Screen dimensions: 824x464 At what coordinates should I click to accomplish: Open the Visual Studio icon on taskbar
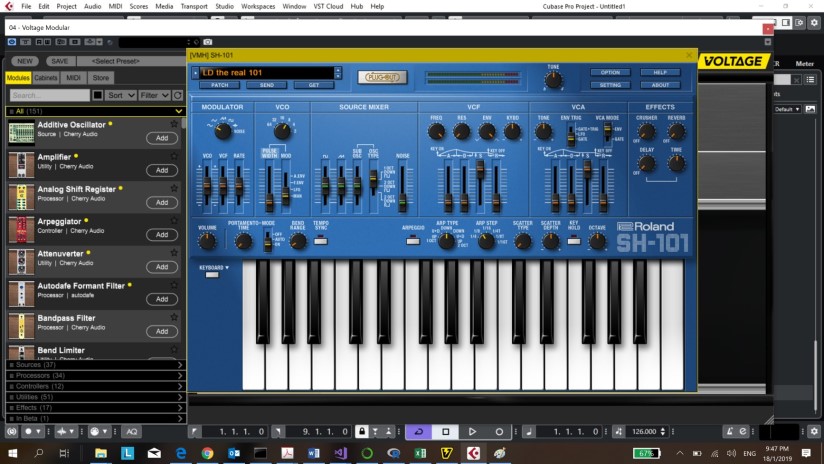(340, 452)
